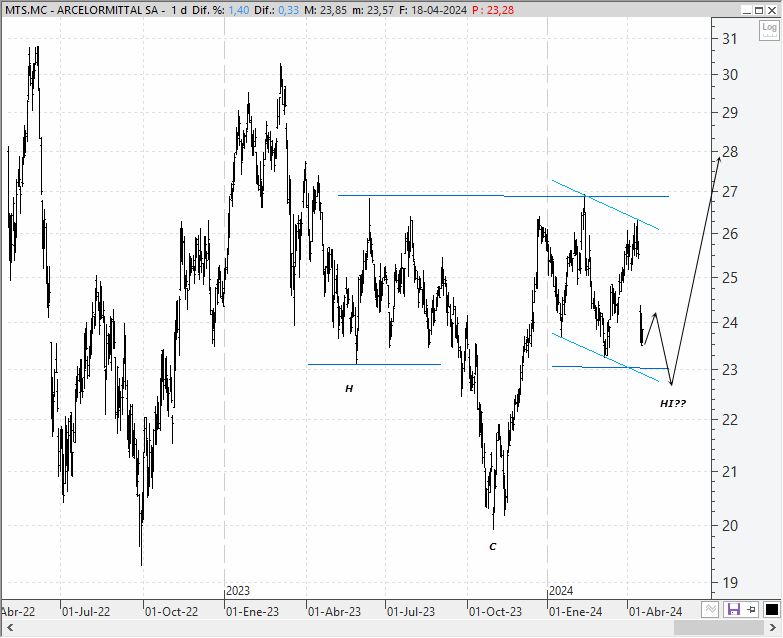This screenshot has width=783, height=638.
Task: Select the 'HI??' chart annotation
Action: tap(673, 403)
